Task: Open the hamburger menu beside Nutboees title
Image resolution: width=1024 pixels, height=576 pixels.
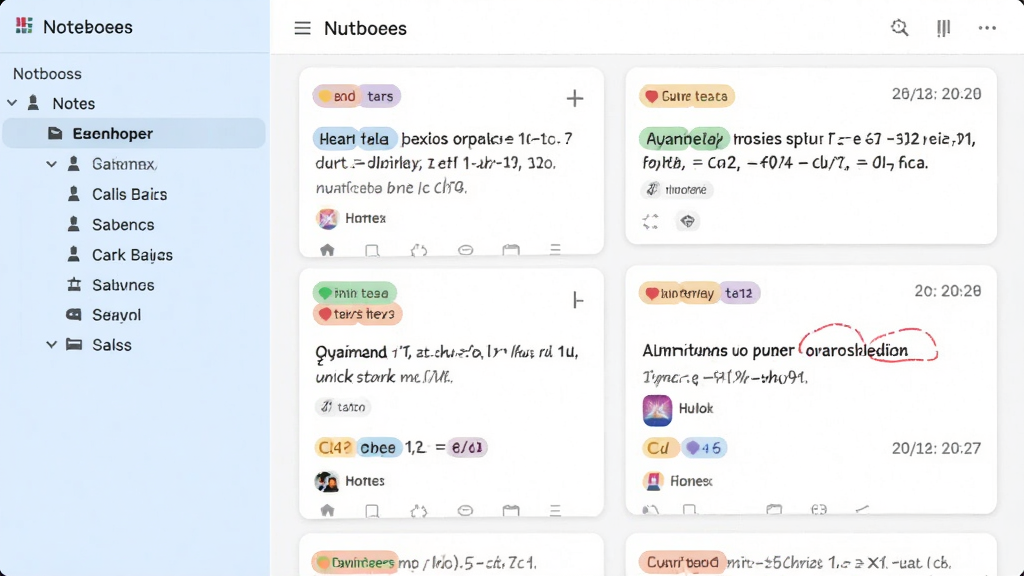Action: (302, 28)
